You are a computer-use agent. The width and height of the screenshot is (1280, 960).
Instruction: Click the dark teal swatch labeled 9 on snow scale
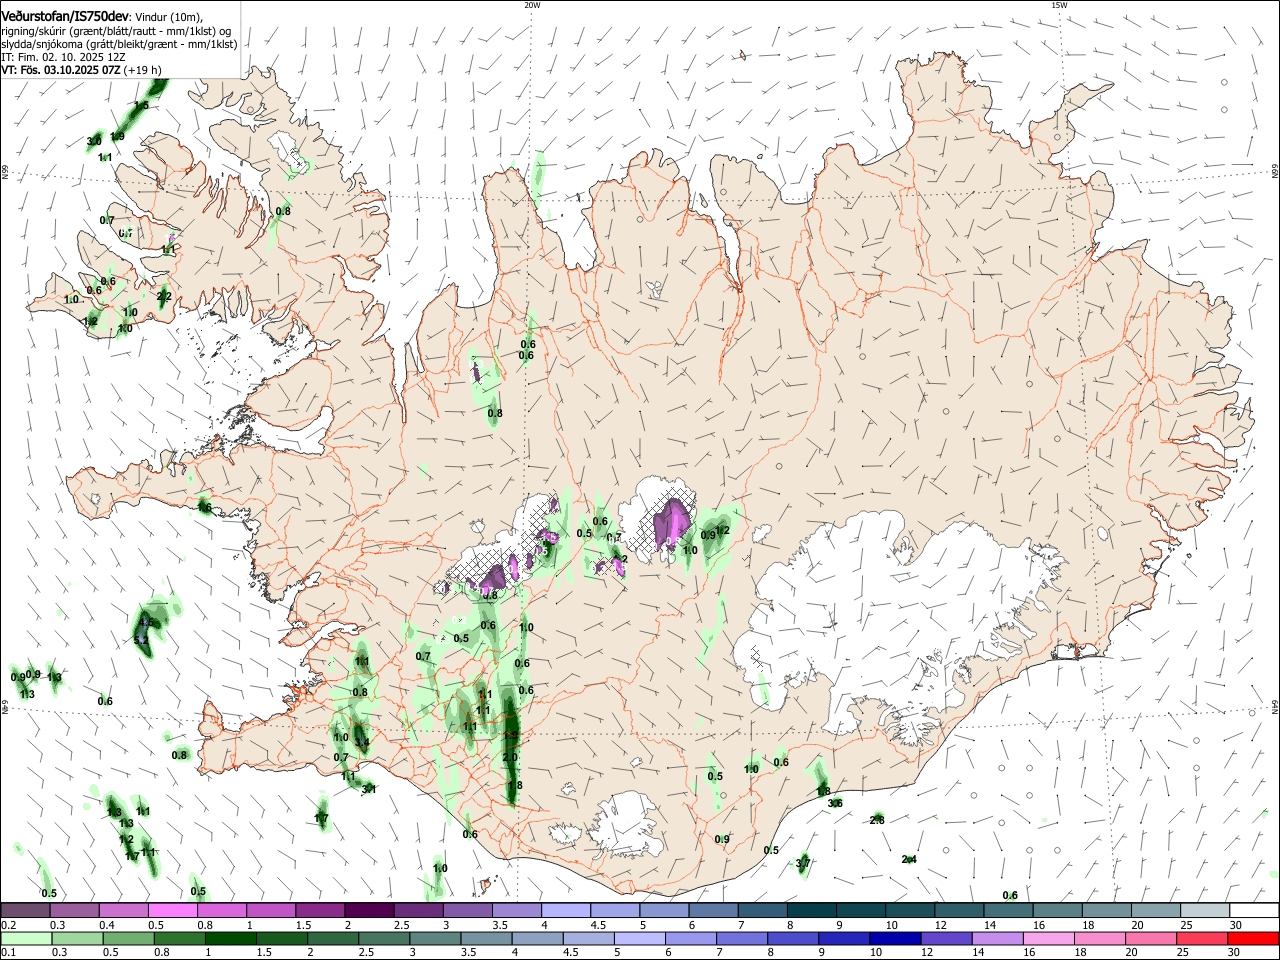[x=861, y=911]
